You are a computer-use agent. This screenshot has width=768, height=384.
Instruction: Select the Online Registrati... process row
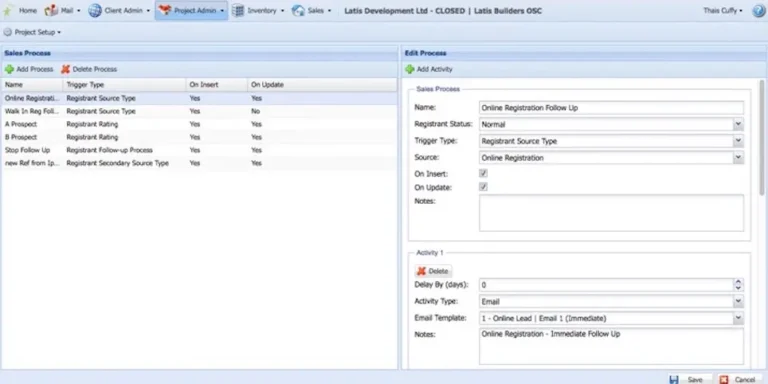click(199, 98)
